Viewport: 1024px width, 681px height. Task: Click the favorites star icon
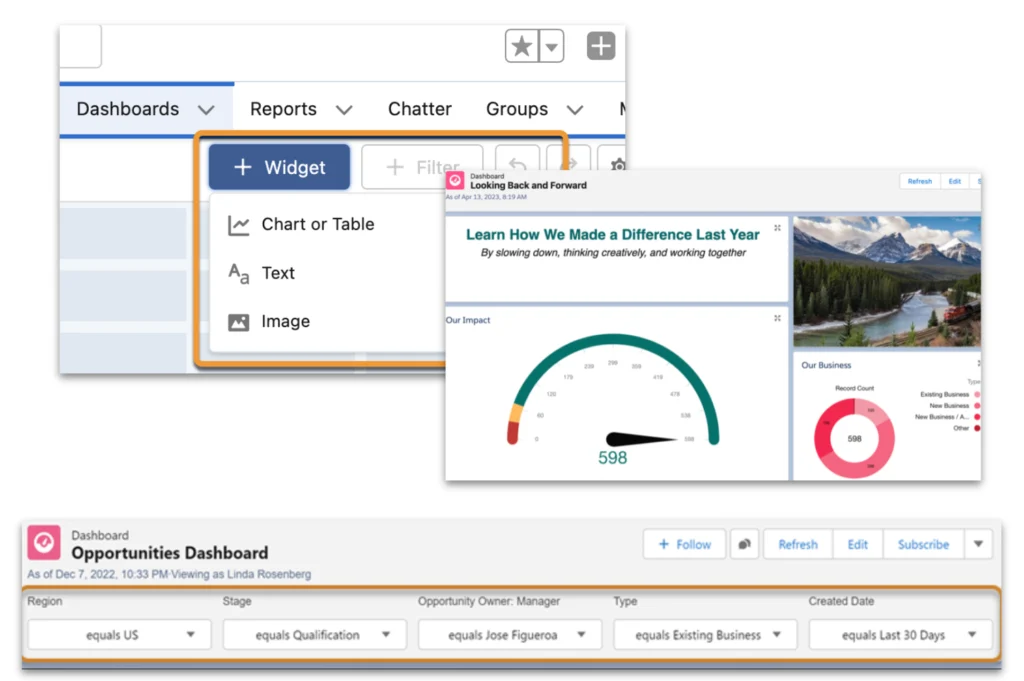tap(521, 47)
